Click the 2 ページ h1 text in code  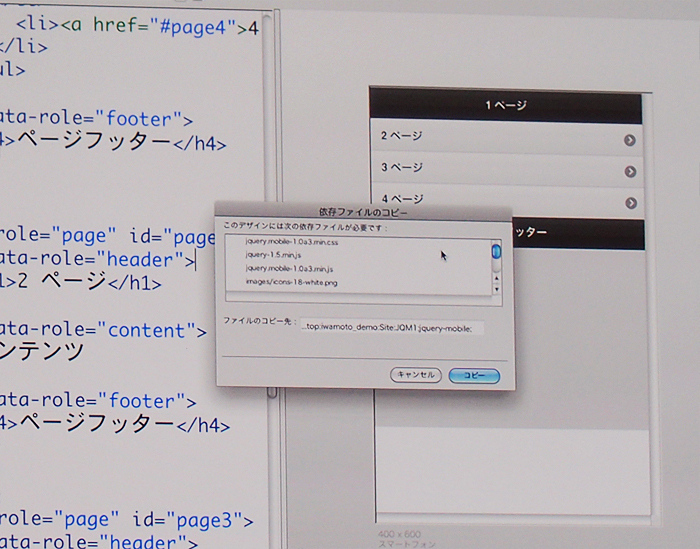[x=62, y=281]
